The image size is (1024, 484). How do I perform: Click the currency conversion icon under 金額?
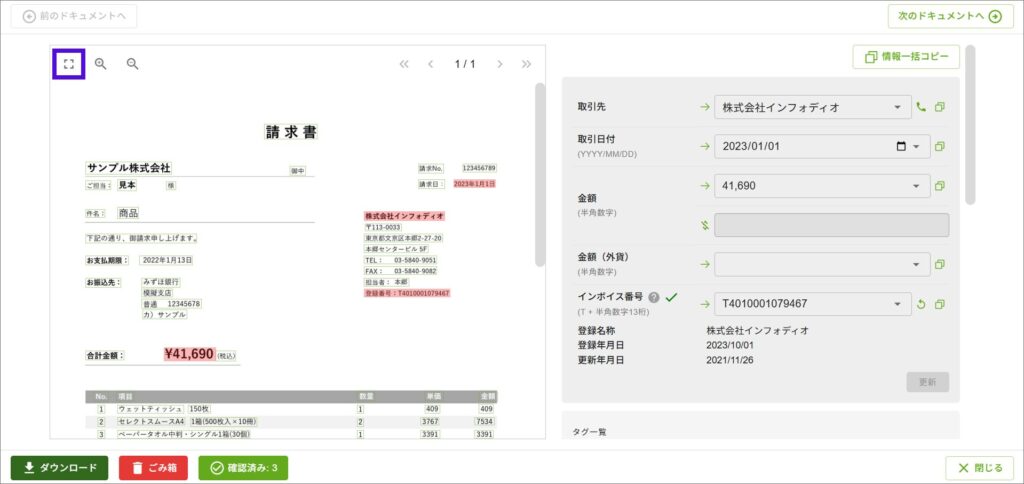pos(704,225)
